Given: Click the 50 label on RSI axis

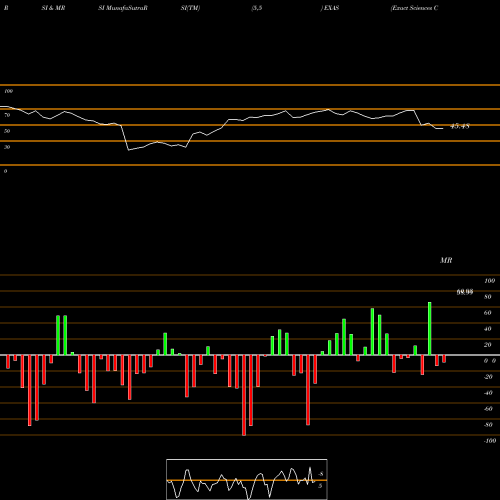Looking at the screenshot, I should coord(7,131).
